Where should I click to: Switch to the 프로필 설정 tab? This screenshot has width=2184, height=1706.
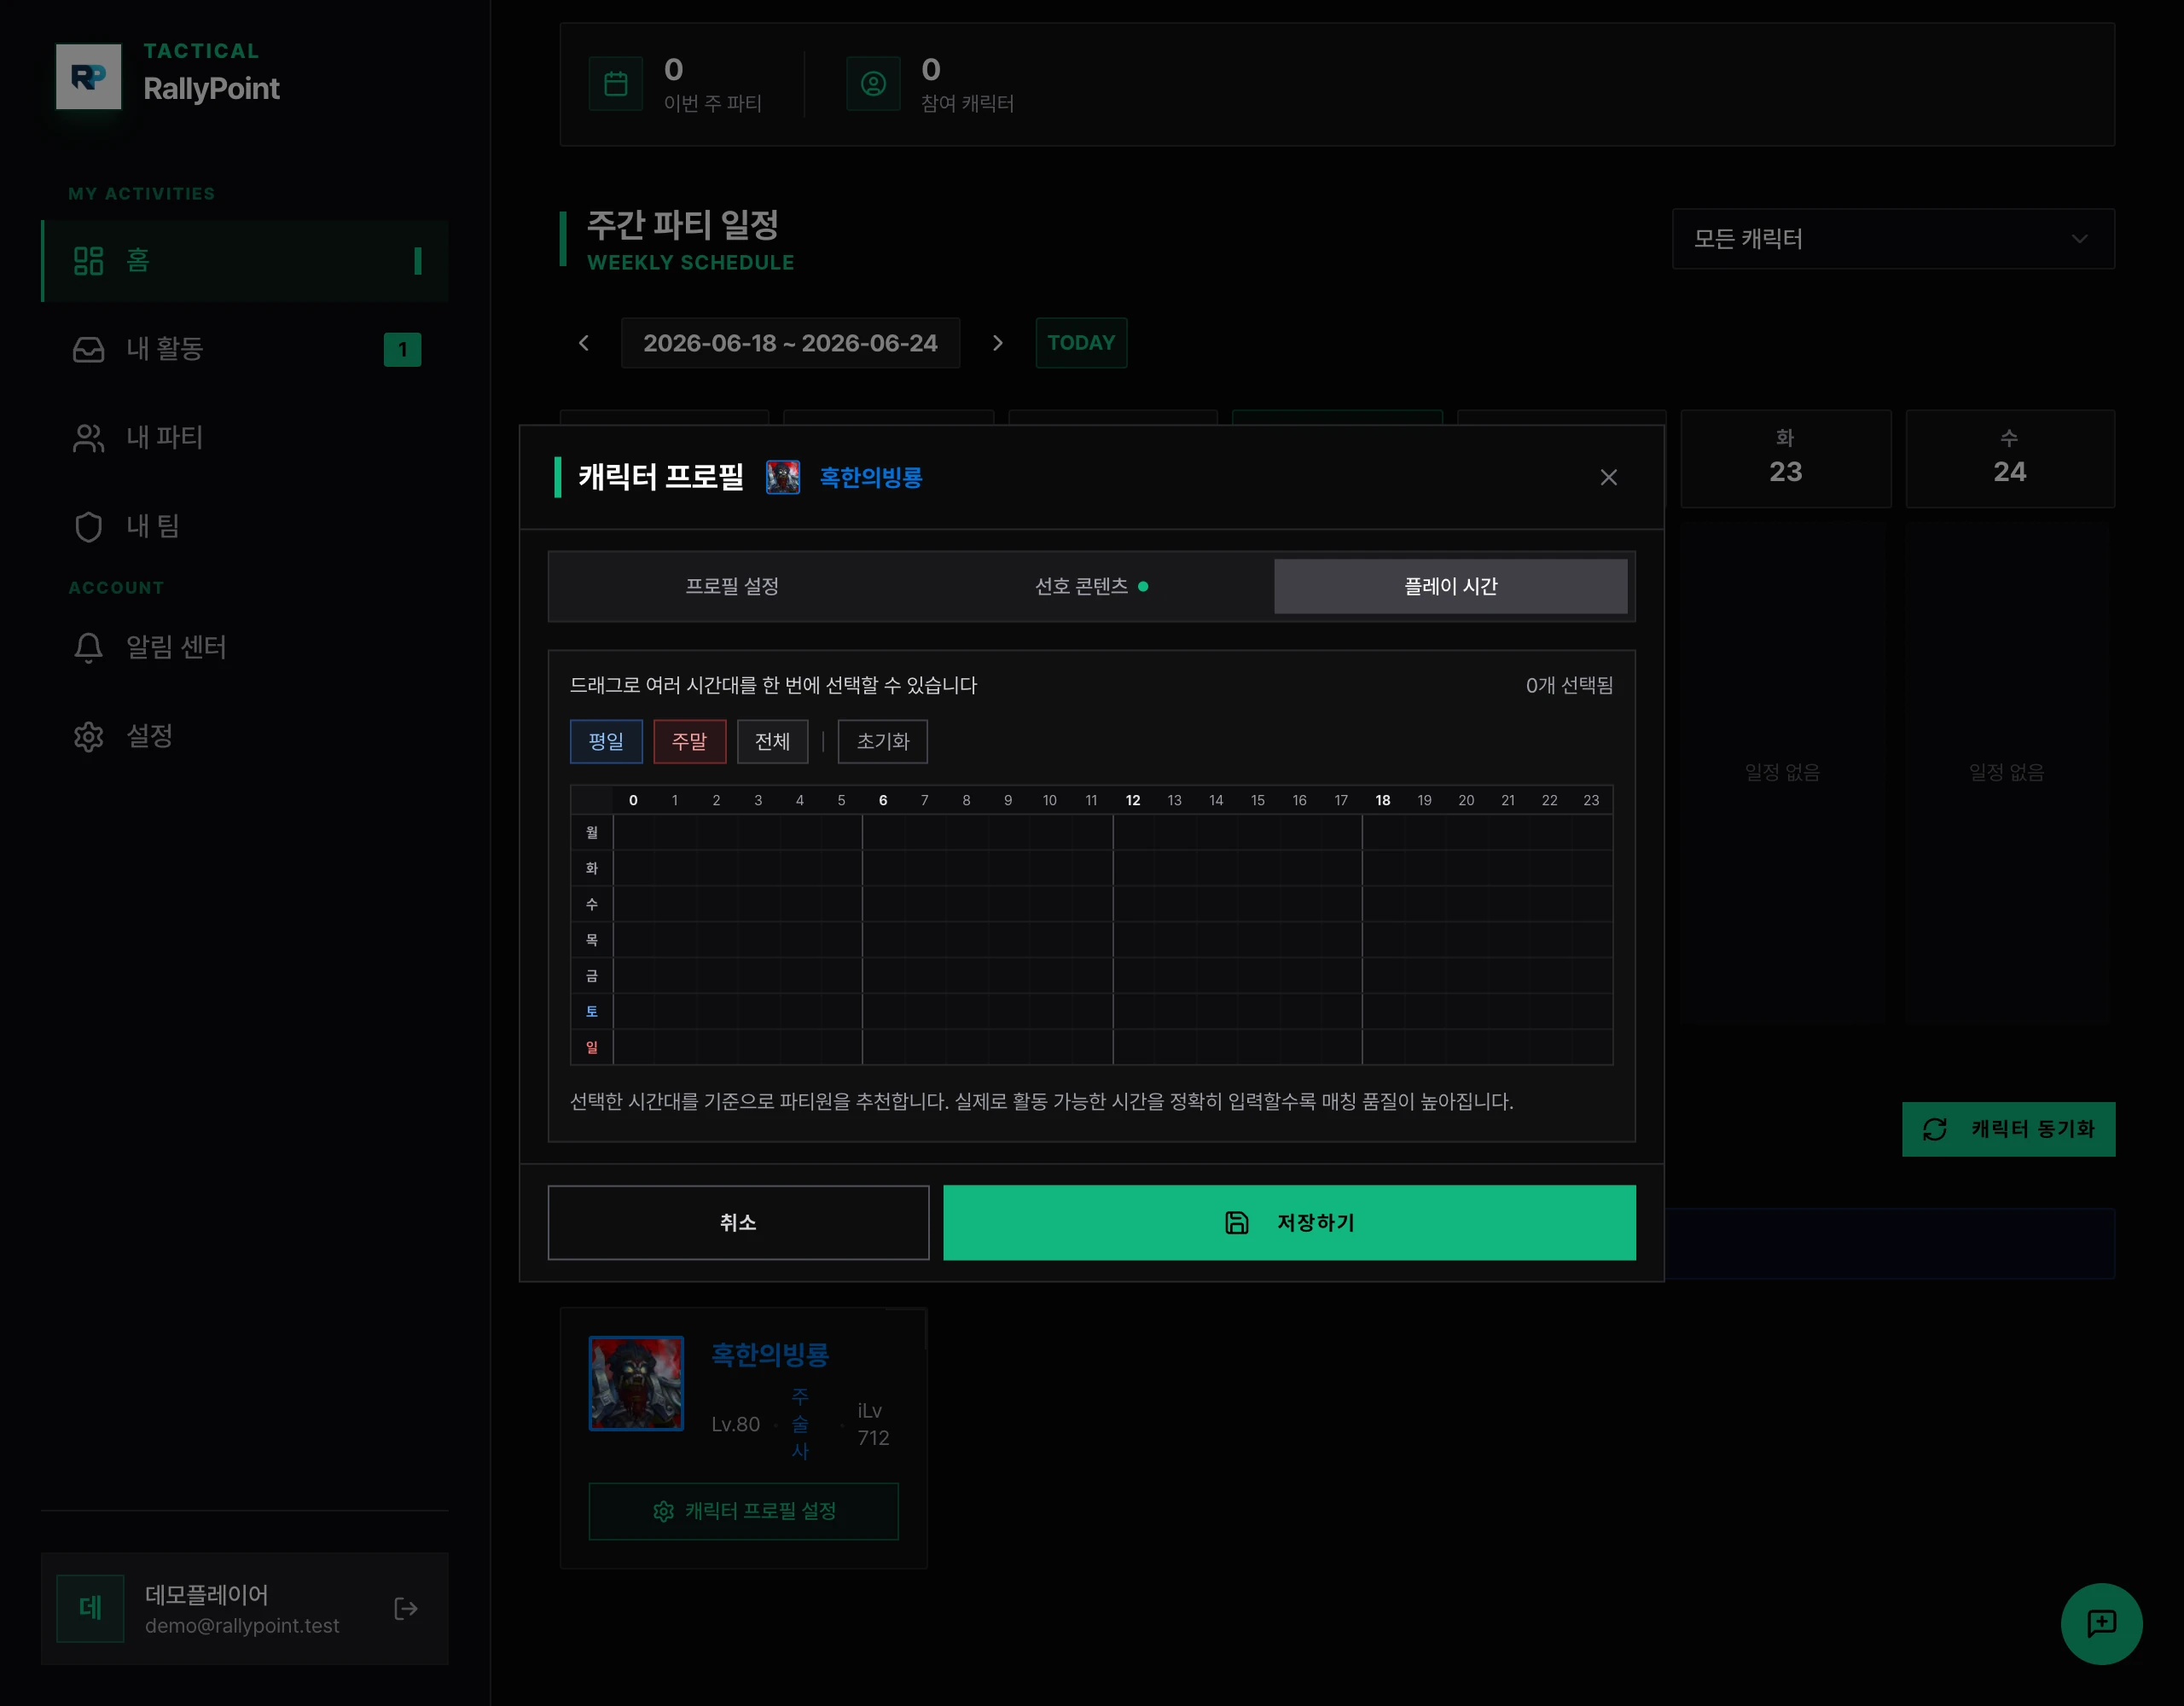732,586
